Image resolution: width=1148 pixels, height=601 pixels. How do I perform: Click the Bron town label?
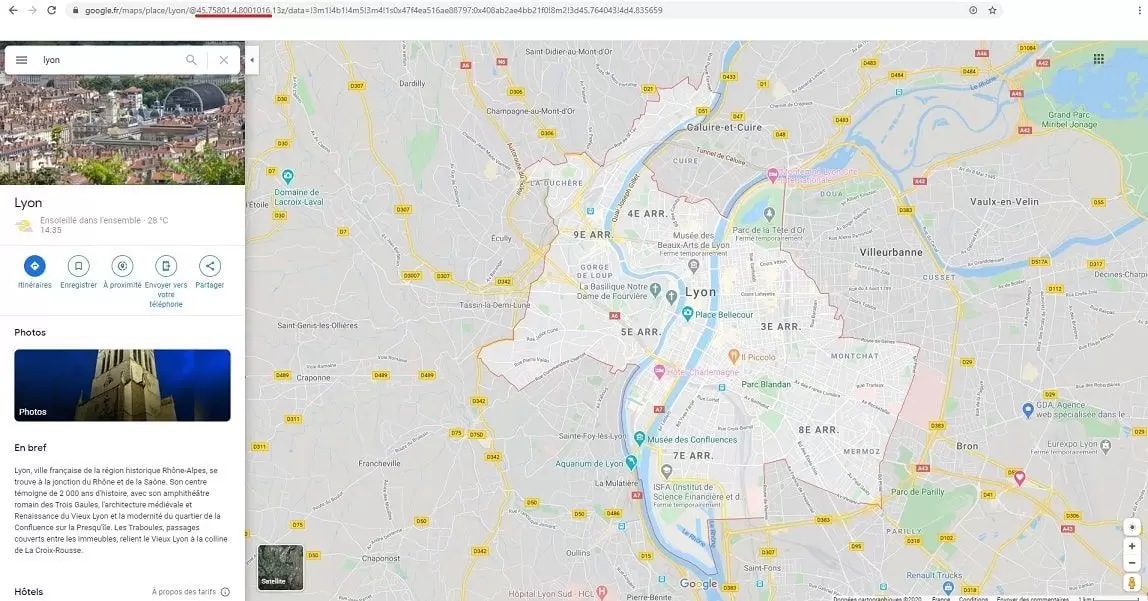(967, 446)
